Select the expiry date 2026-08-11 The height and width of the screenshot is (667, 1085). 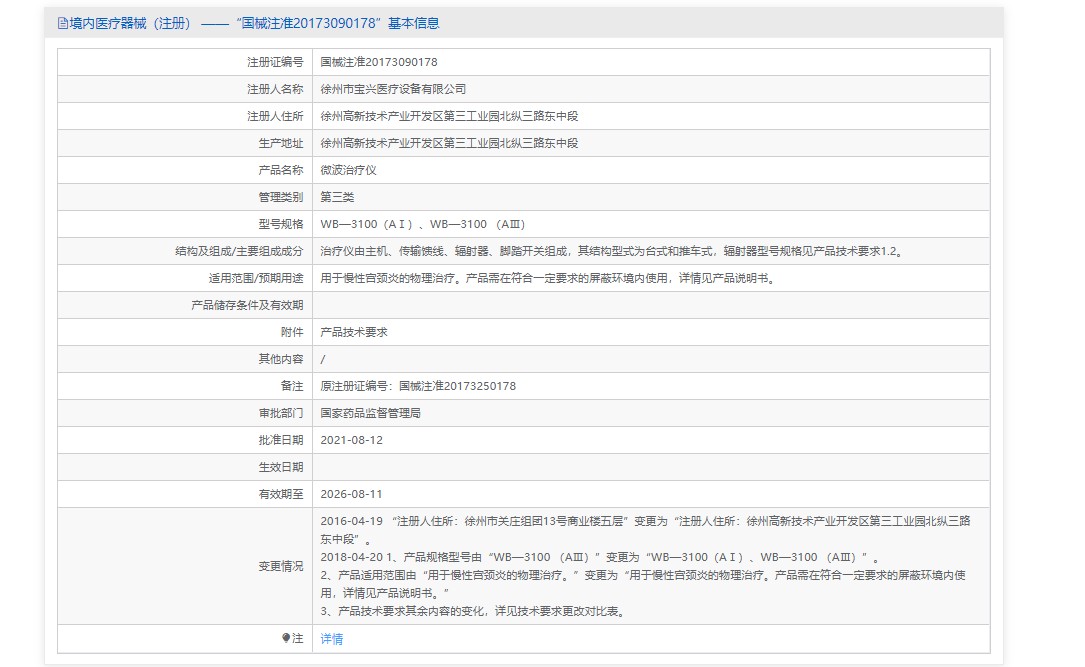[351, 494]
